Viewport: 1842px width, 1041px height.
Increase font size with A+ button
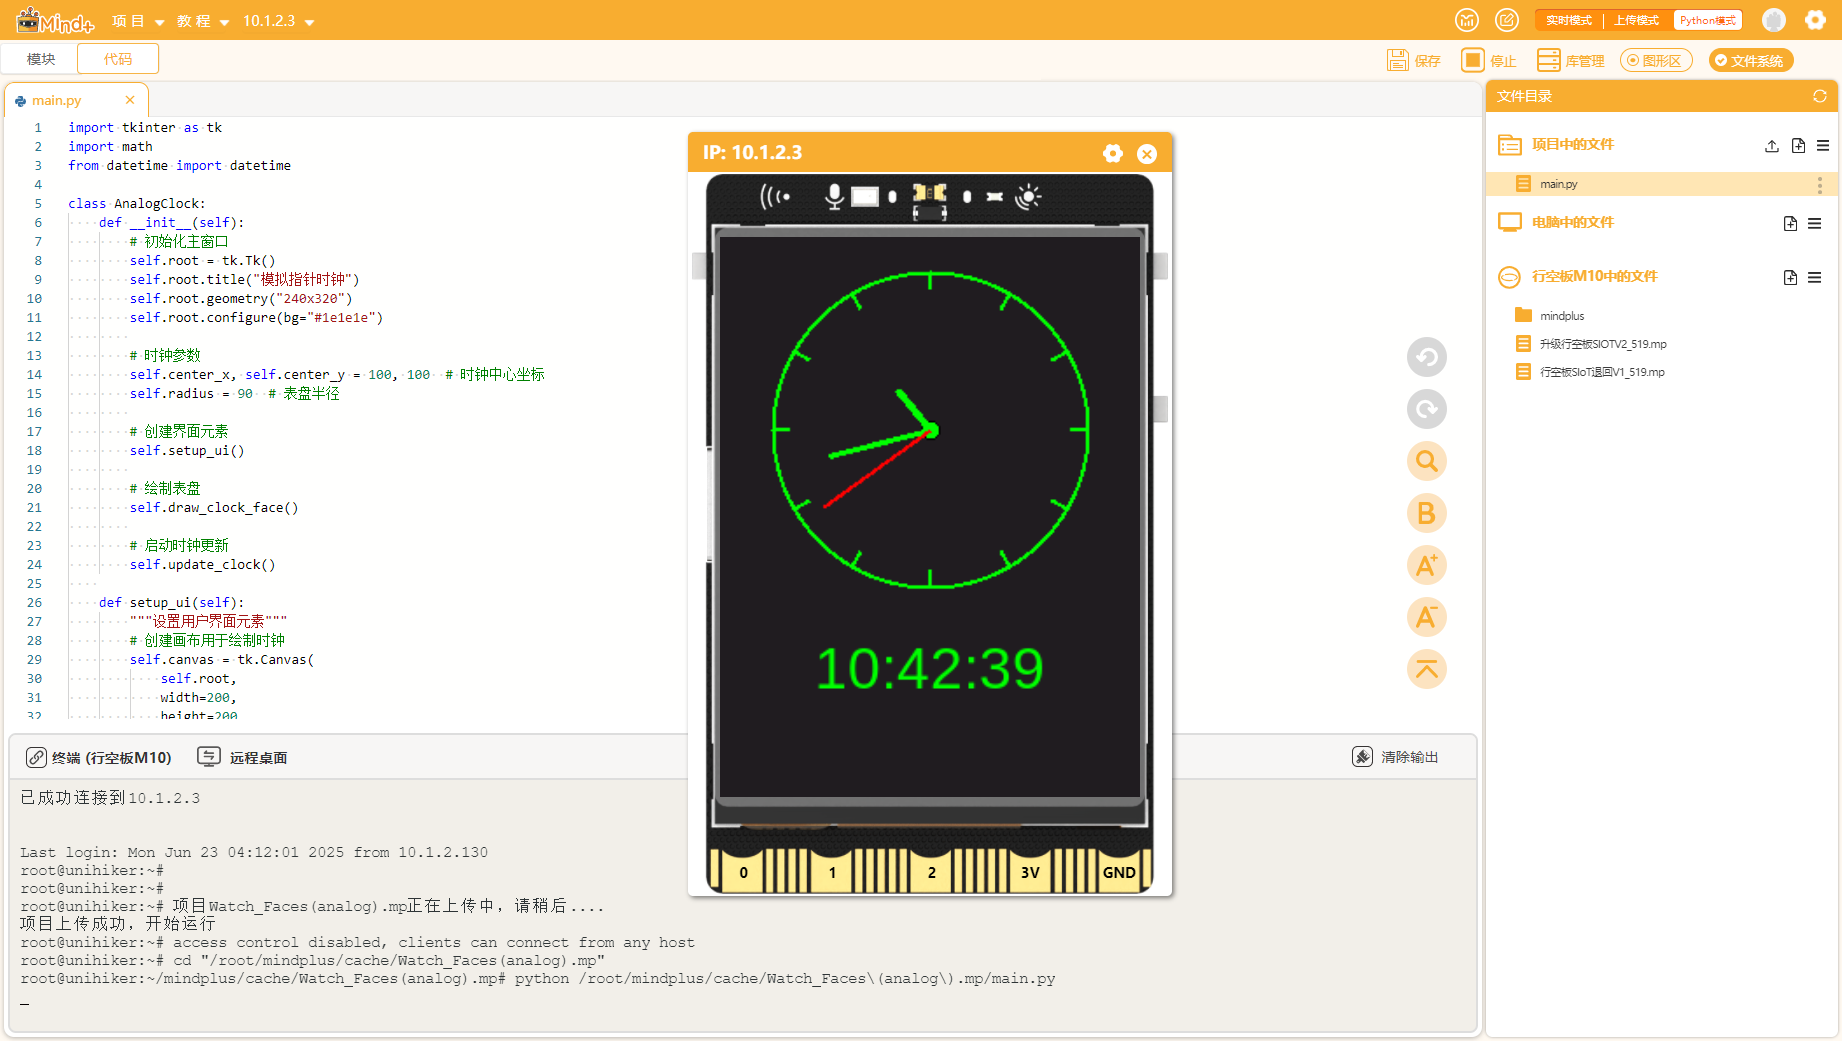[1427, 565]
